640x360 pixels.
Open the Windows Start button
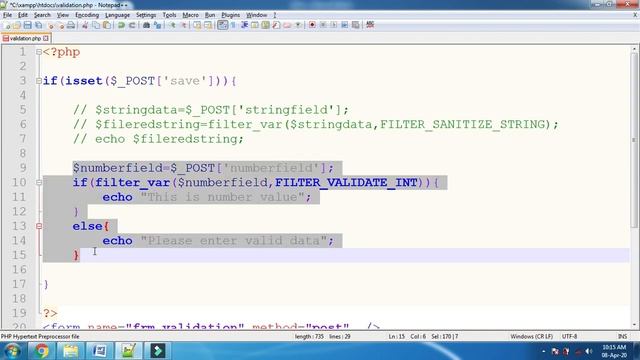tap(12, 351)
